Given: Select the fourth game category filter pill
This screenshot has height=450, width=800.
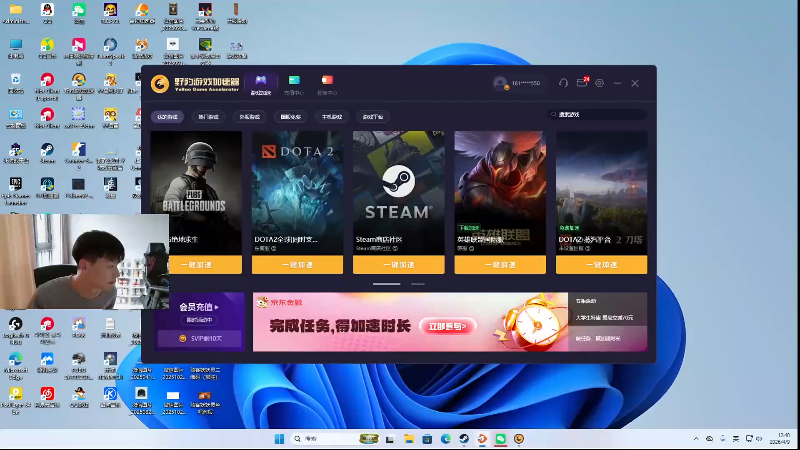Looking at the screenshot, I should [x=290, y=117].
